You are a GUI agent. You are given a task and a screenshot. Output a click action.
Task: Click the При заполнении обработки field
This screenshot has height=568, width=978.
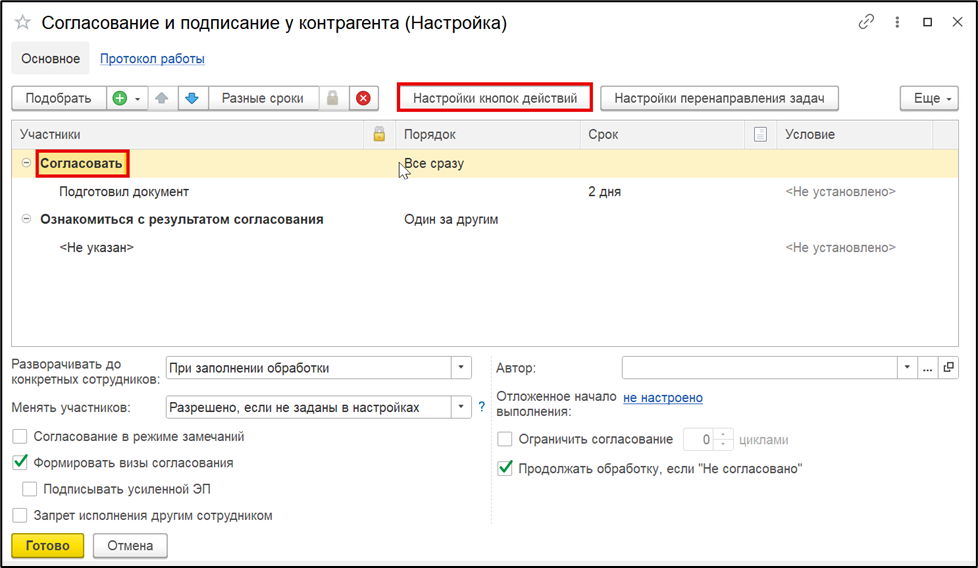[x=309, y=368]
